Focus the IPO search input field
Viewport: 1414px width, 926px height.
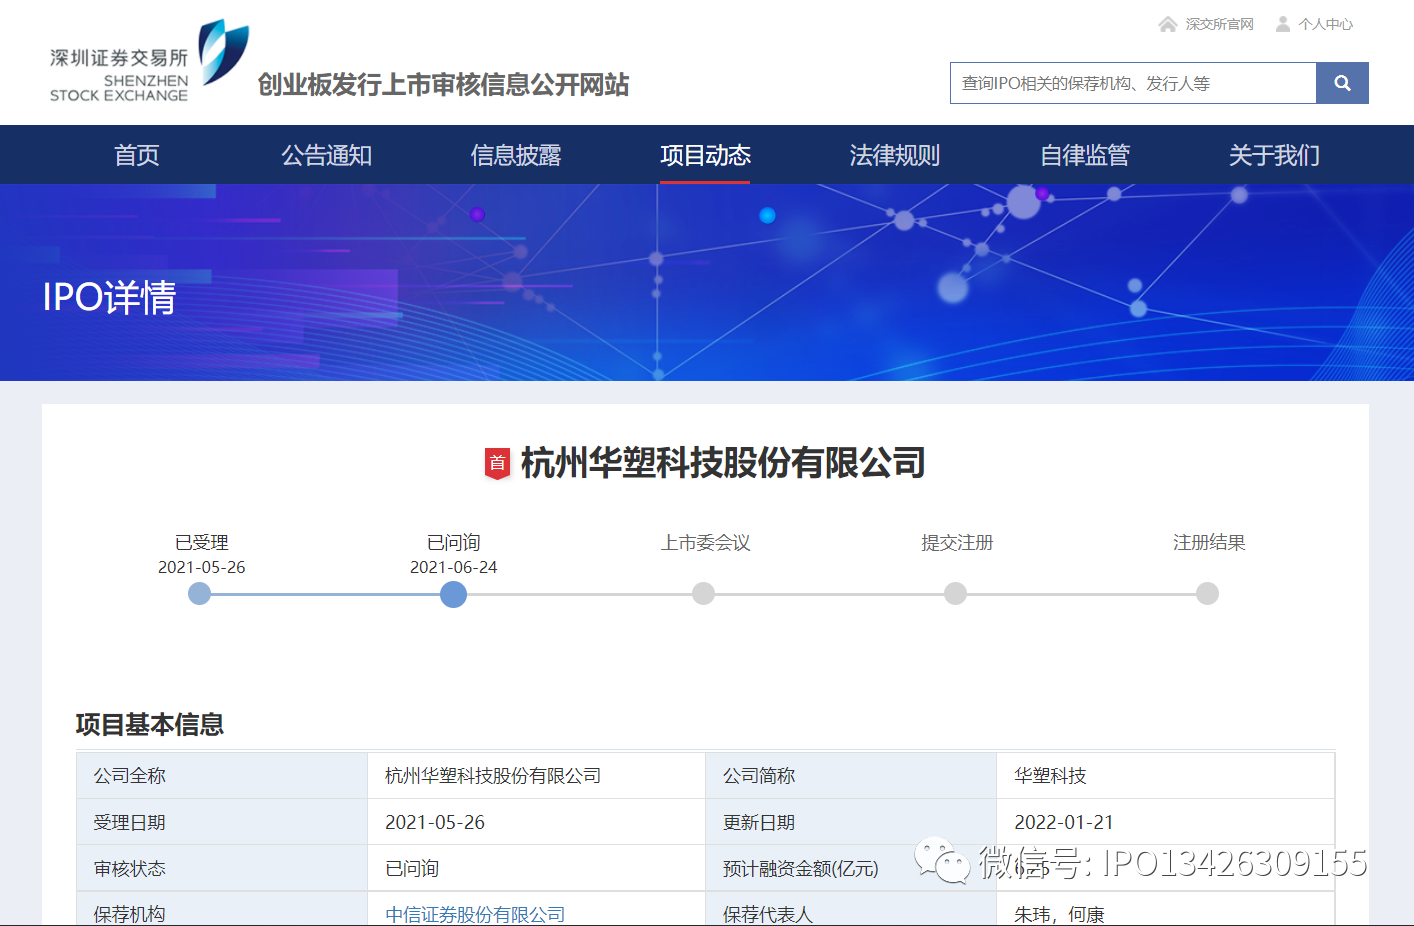1133,83
